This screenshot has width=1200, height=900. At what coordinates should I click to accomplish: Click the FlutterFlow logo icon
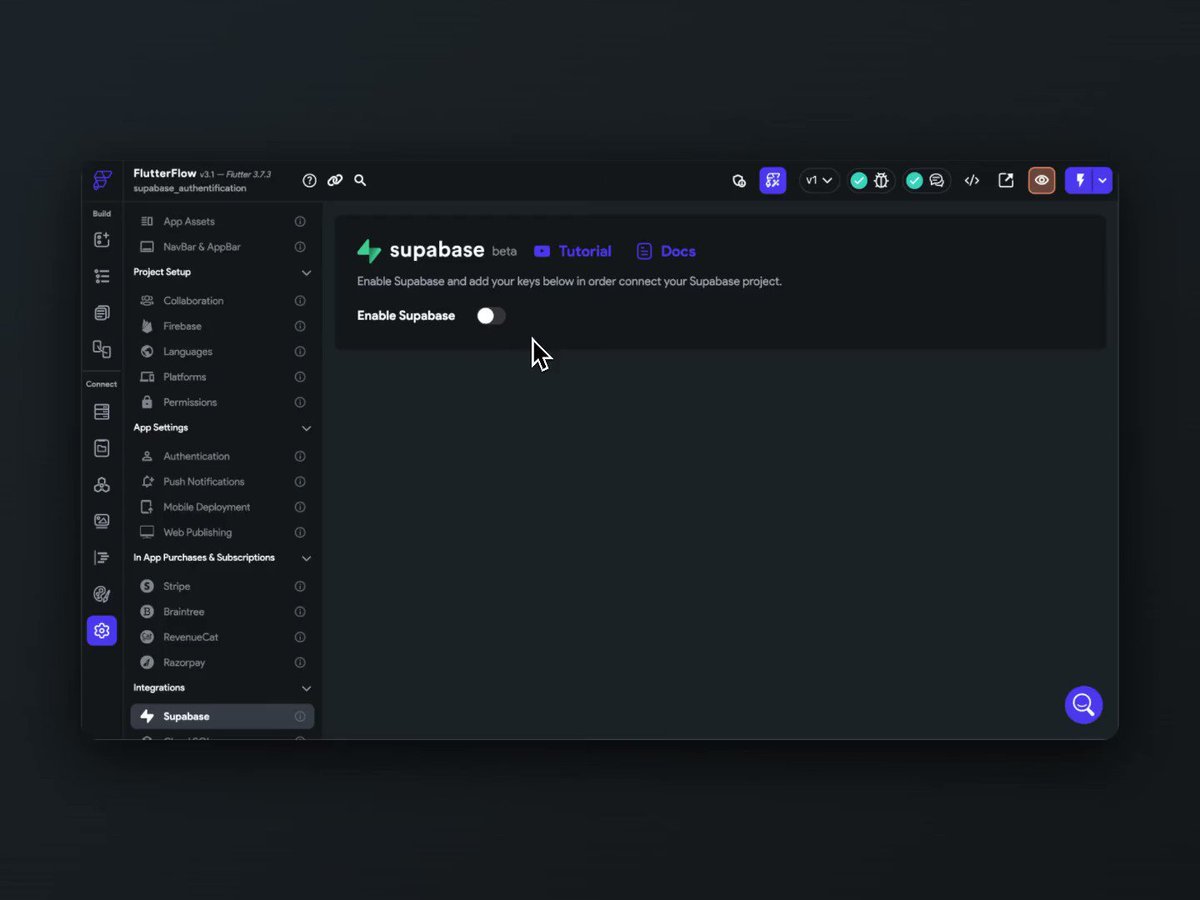pos(102,180)
